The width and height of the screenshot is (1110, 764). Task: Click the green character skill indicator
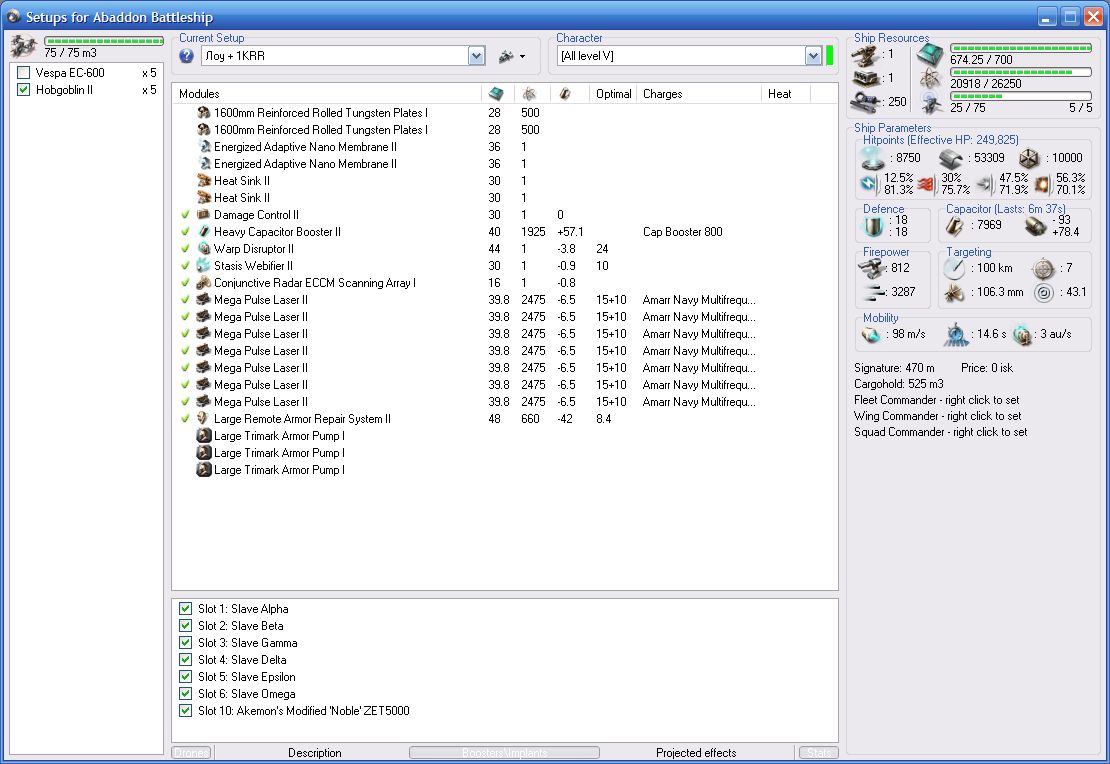(x=830, y=56)
